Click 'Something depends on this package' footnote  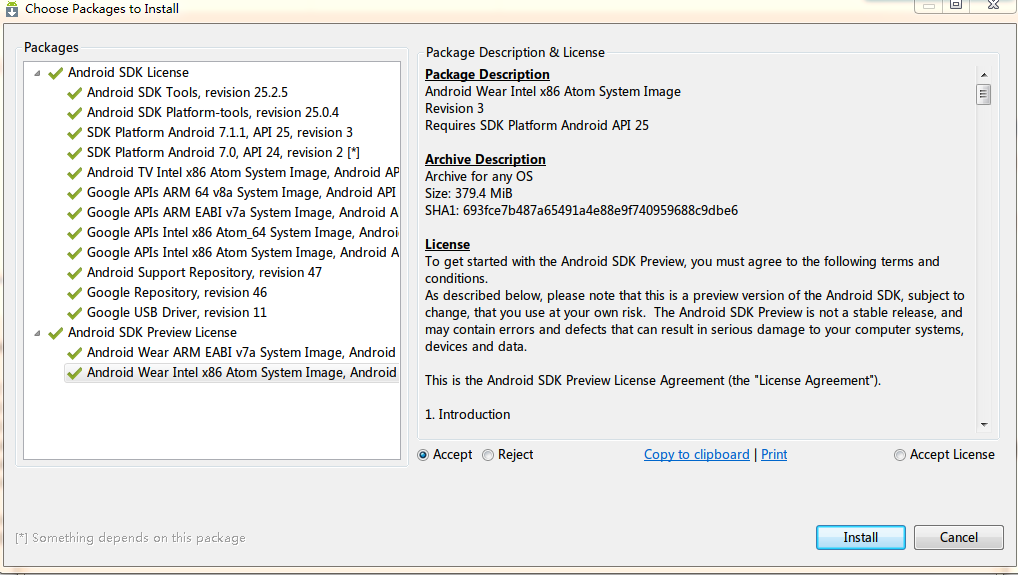(x=130, y=538)
